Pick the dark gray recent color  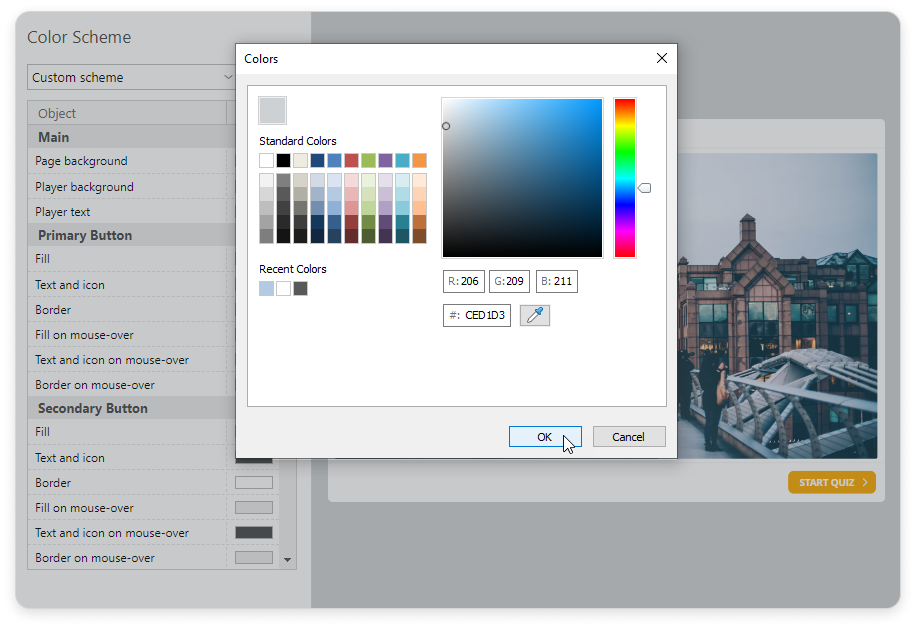[x=300, y=288]
